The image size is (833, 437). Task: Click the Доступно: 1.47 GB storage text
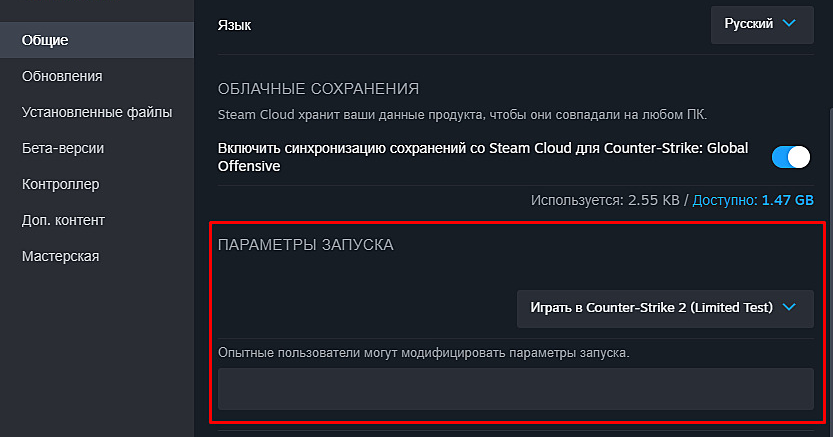pyautogui.click(x=753, y=201)
